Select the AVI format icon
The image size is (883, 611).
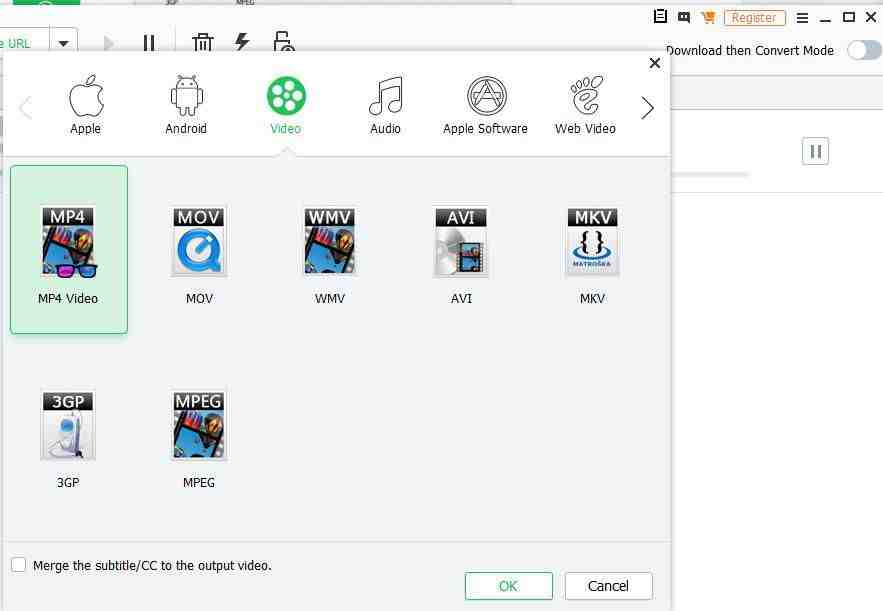pyautogui.click(x=461, y=242)
